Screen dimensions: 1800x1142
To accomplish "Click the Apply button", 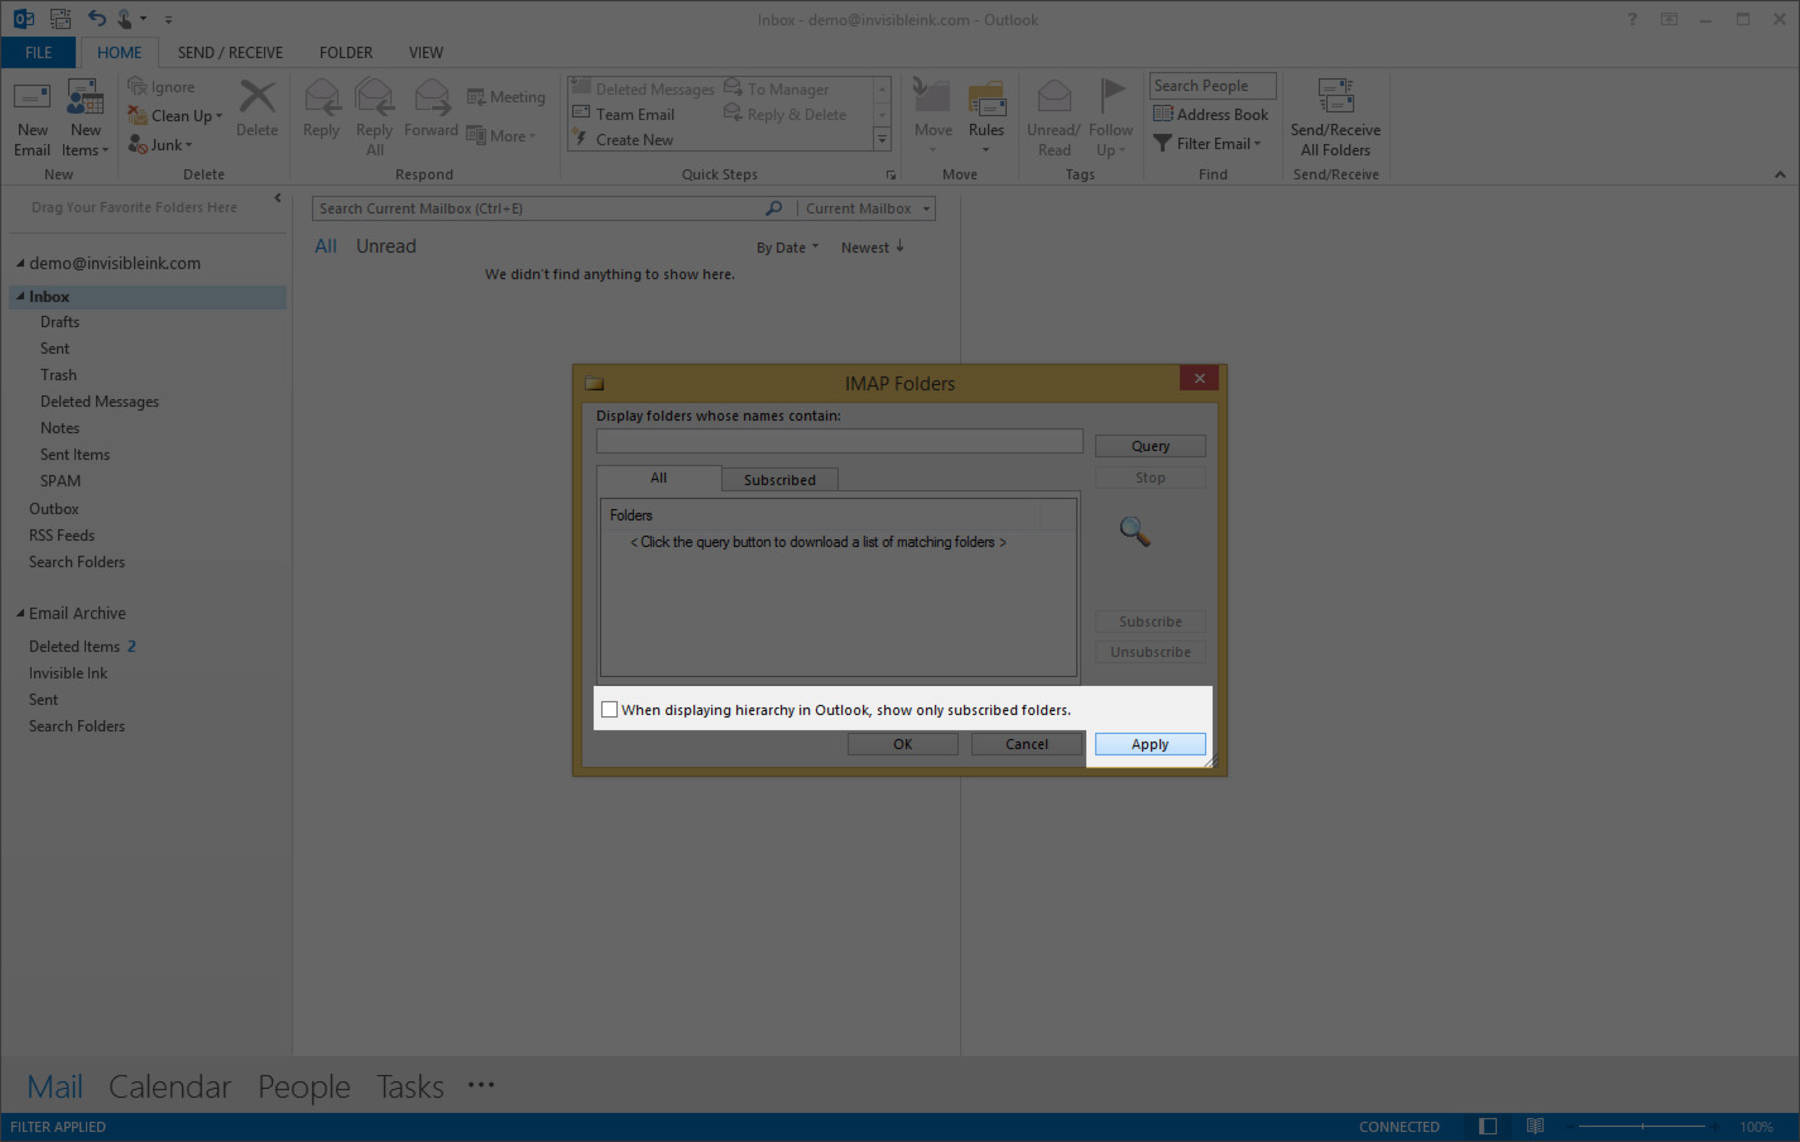I will coord(1150,744).
